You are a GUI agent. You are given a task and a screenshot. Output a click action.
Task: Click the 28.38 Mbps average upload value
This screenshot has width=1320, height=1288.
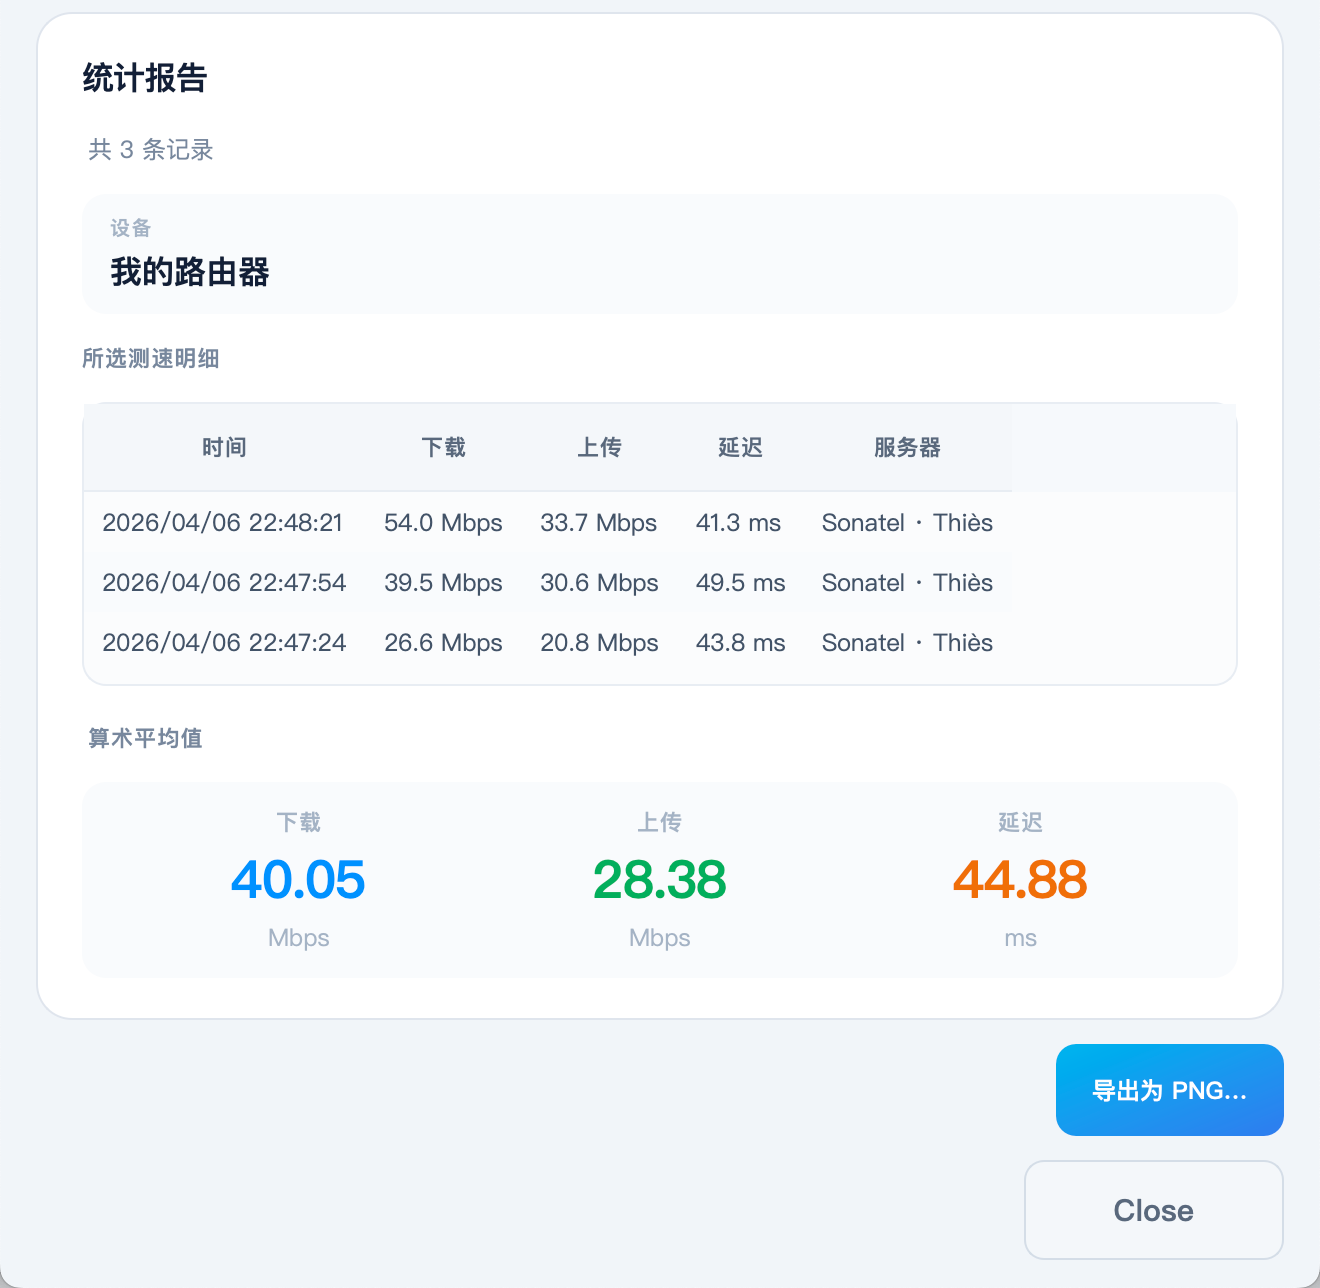tap(659, 880)
